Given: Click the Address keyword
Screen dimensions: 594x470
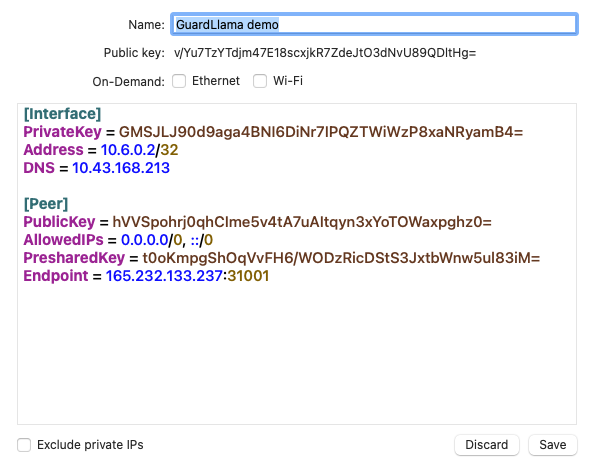Looking at the screenshot, I should (x=53, y=150).
